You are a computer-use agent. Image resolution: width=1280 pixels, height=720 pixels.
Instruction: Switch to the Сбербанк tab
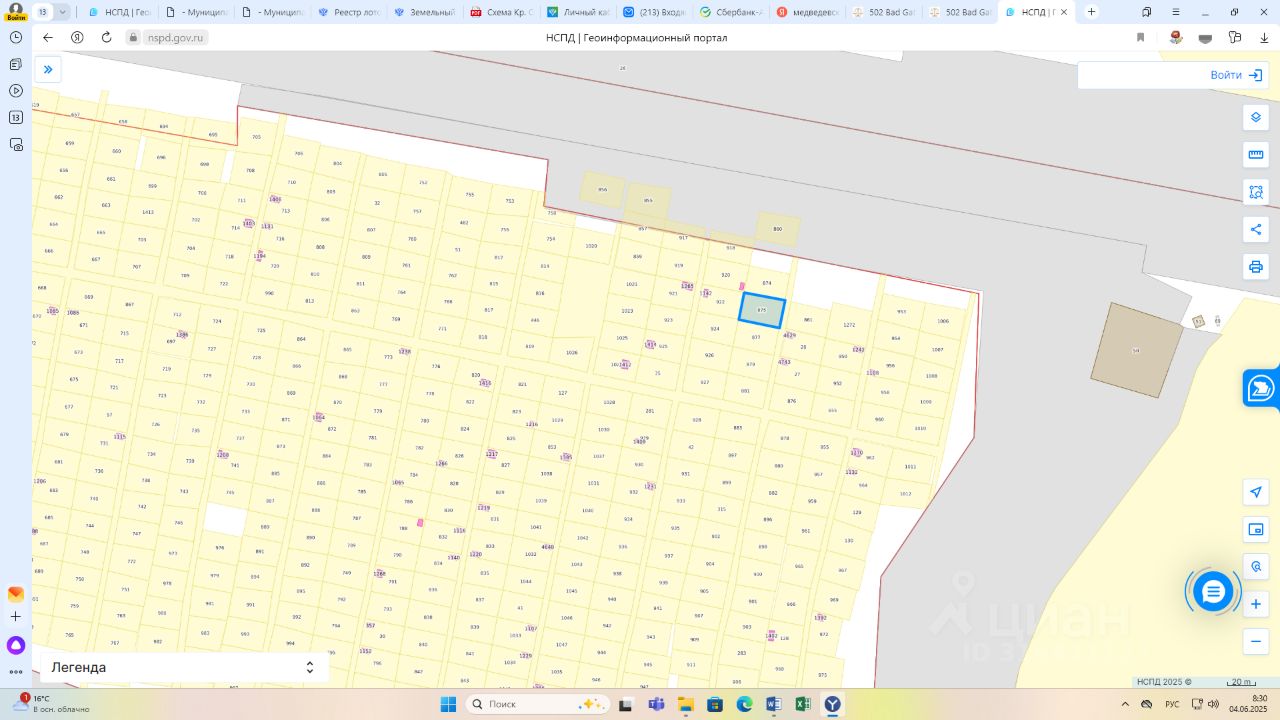coord(730,12)
